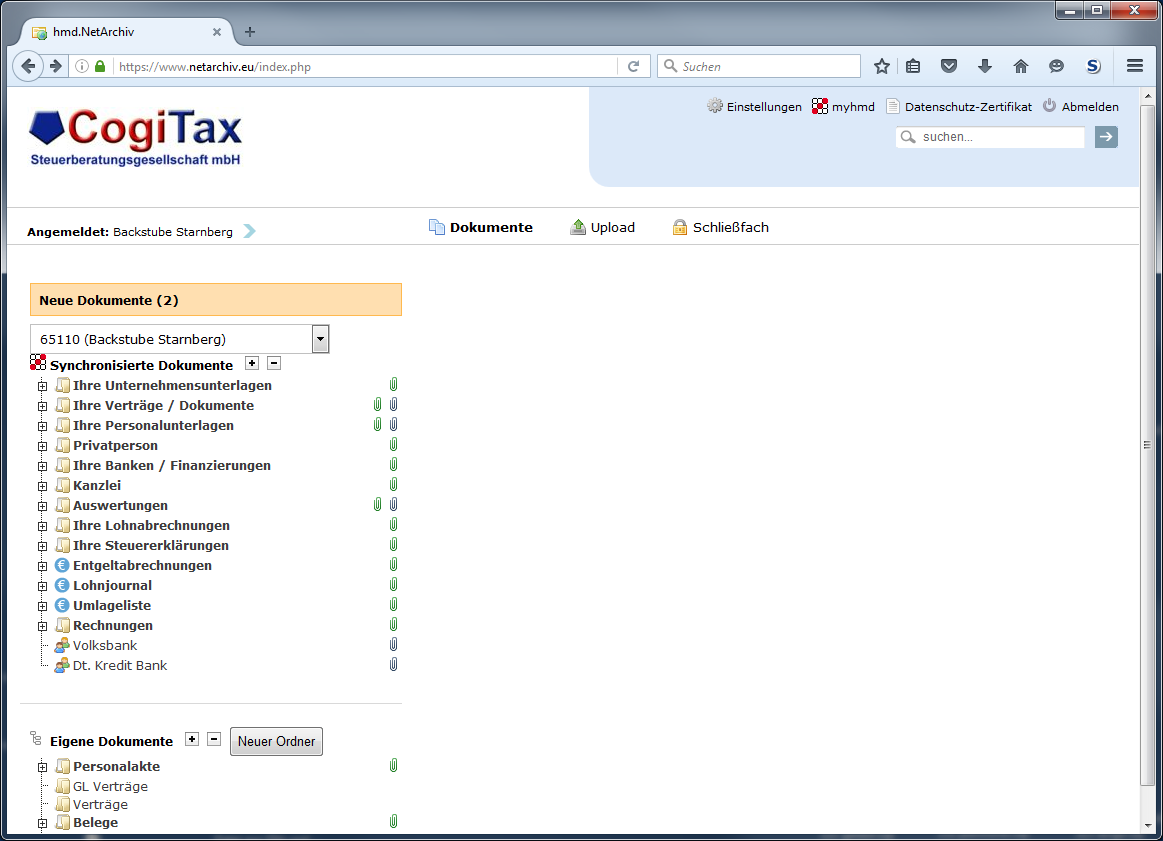Switch to the Schließfach tab
Viewport: 1163px width, 841px height.
click(731, 226)
